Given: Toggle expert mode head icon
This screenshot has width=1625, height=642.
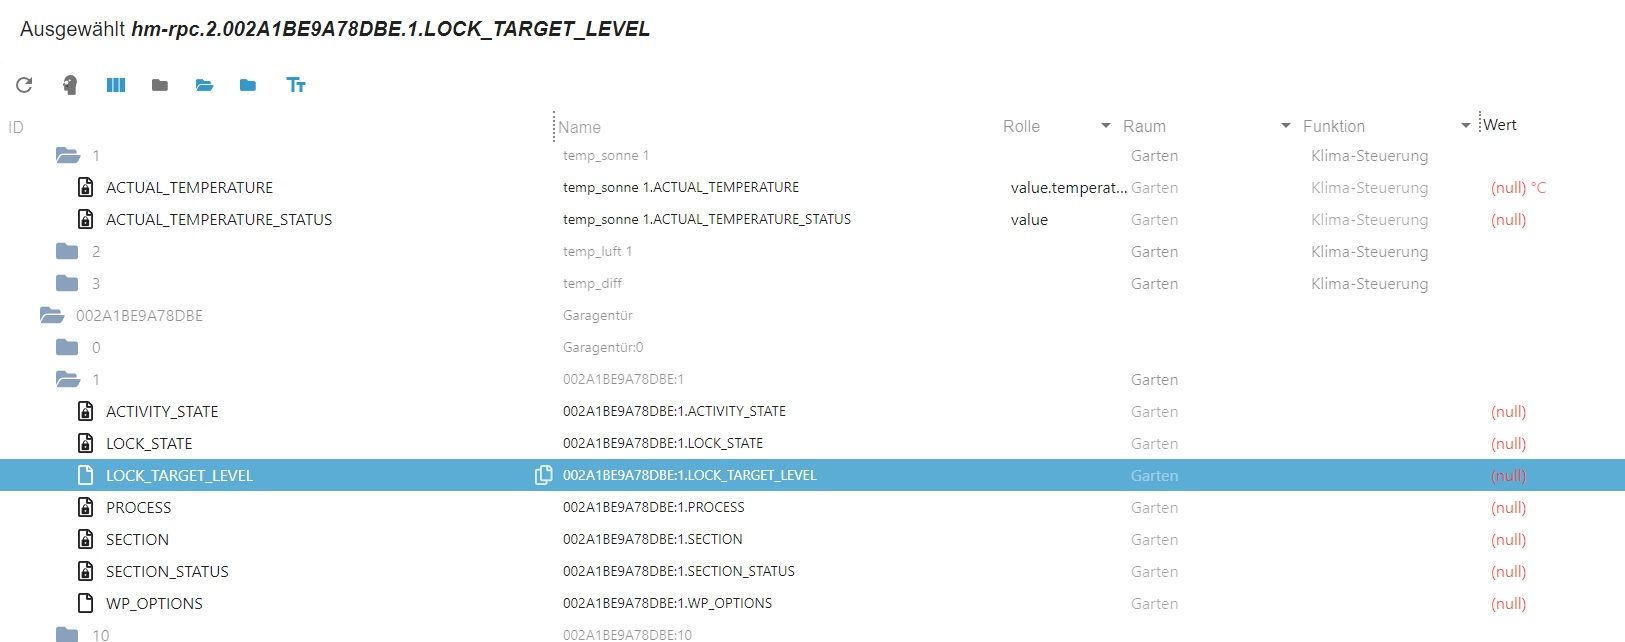Looking at the screenshot, I should (70, 85).
